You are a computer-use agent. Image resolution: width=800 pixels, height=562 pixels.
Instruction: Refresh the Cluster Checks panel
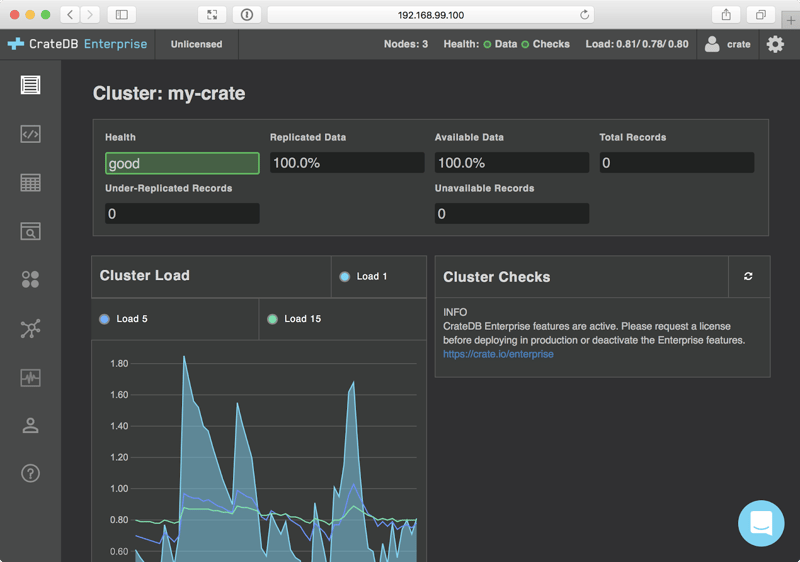748,276
